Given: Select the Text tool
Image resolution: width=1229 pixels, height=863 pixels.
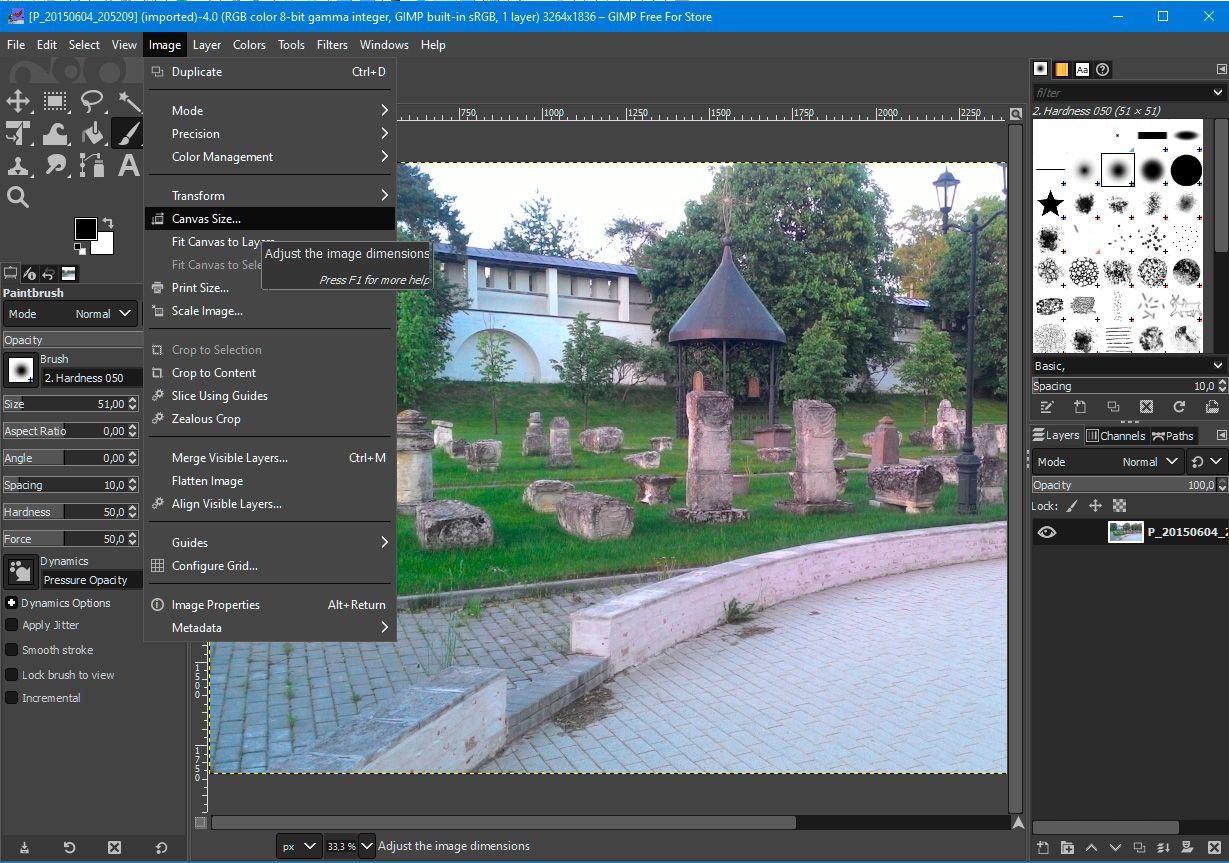Looking at the screenshot, I should [x=127, y=166].
